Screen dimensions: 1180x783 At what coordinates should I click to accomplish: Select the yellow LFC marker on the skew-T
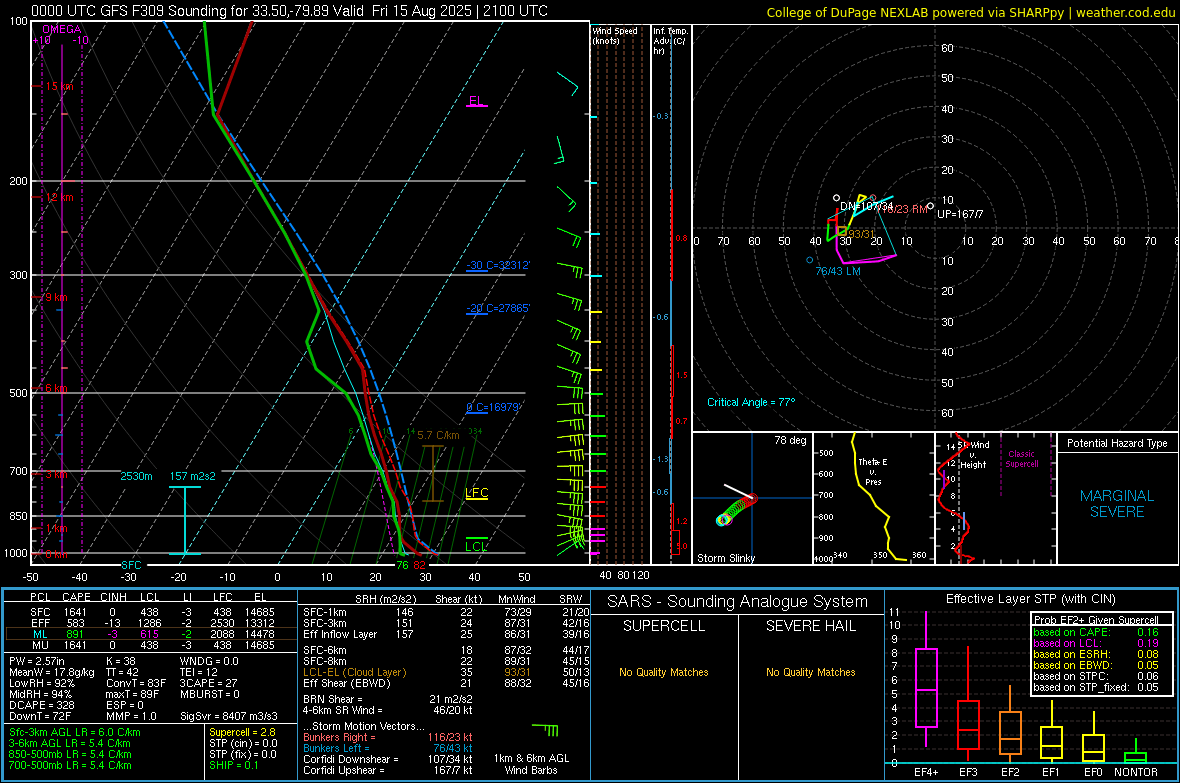(x=476, y=493)
